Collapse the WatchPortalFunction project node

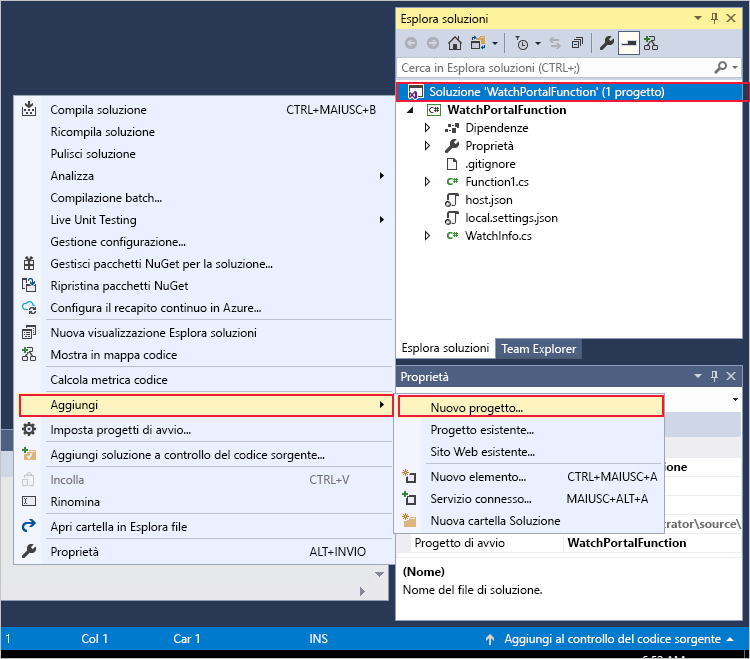tap(410, 110)
